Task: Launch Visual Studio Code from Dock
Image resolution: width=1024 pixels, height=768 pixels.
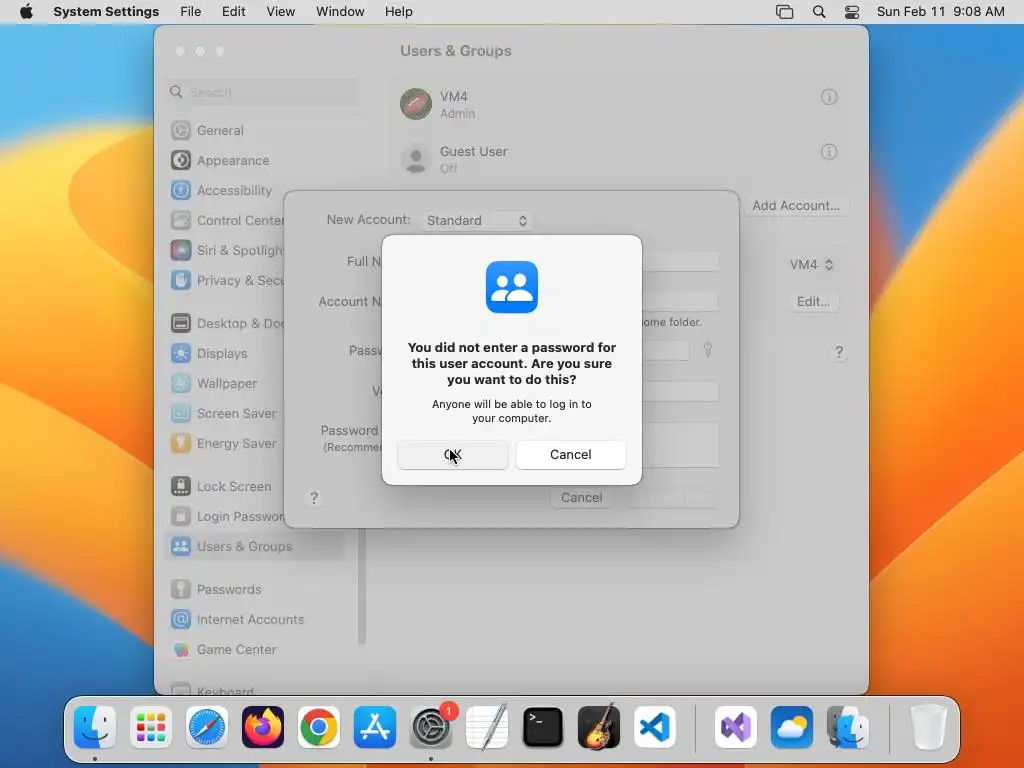Action: [x=654, y=727]
